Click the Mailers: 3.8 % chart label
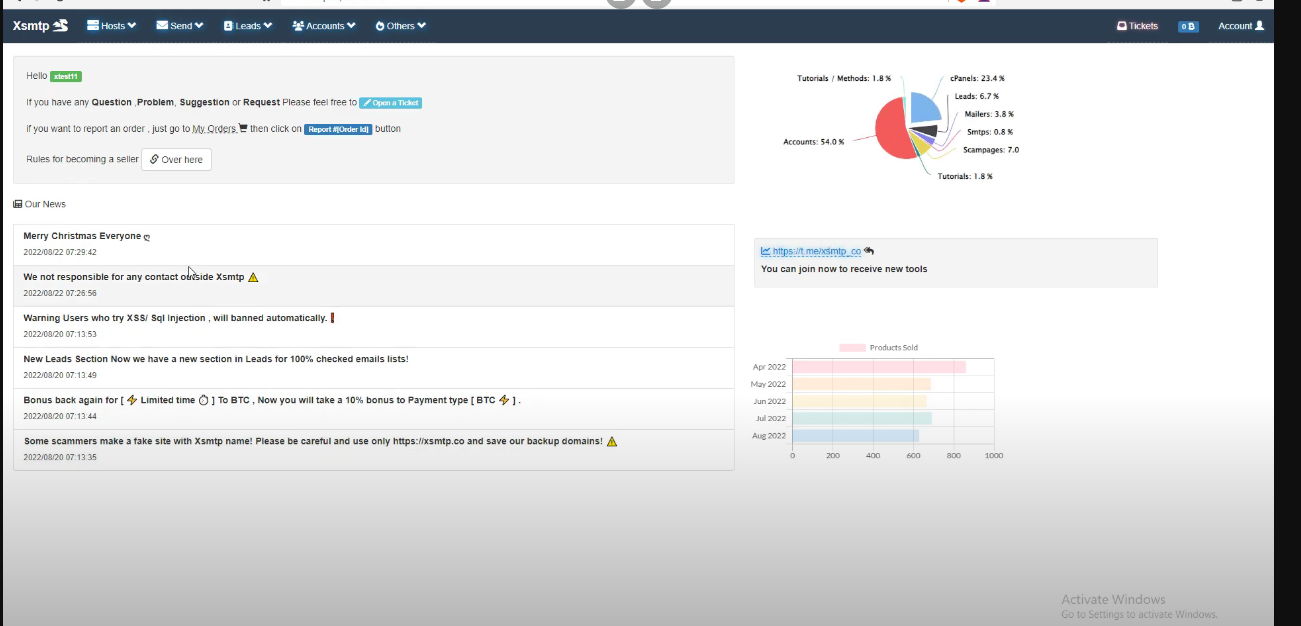The height and width of the screenshot is (626, 1301). 989,114
